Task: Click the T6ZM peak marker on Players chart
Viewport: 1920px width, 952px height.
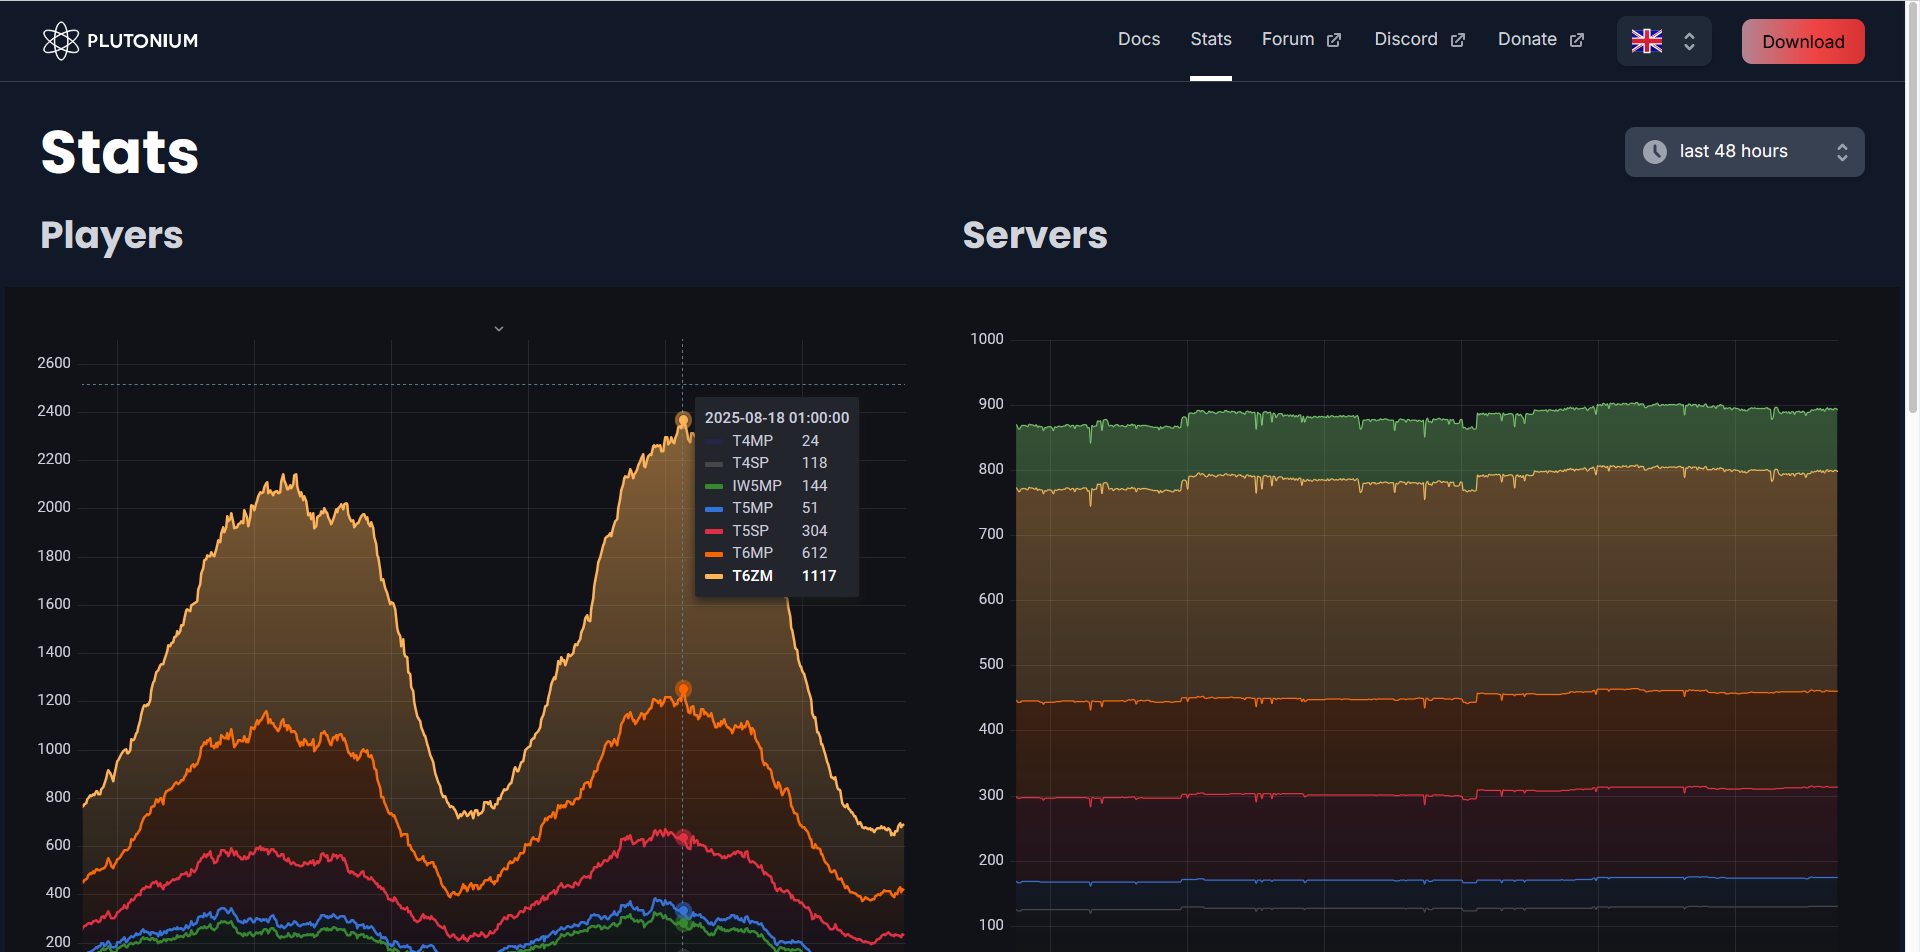Action: (683, 420)
